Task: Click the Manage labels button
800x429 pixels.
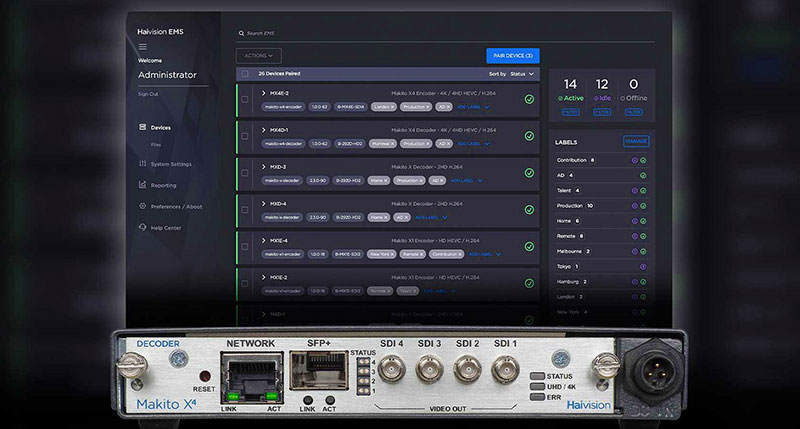Action: click(635, 142)
